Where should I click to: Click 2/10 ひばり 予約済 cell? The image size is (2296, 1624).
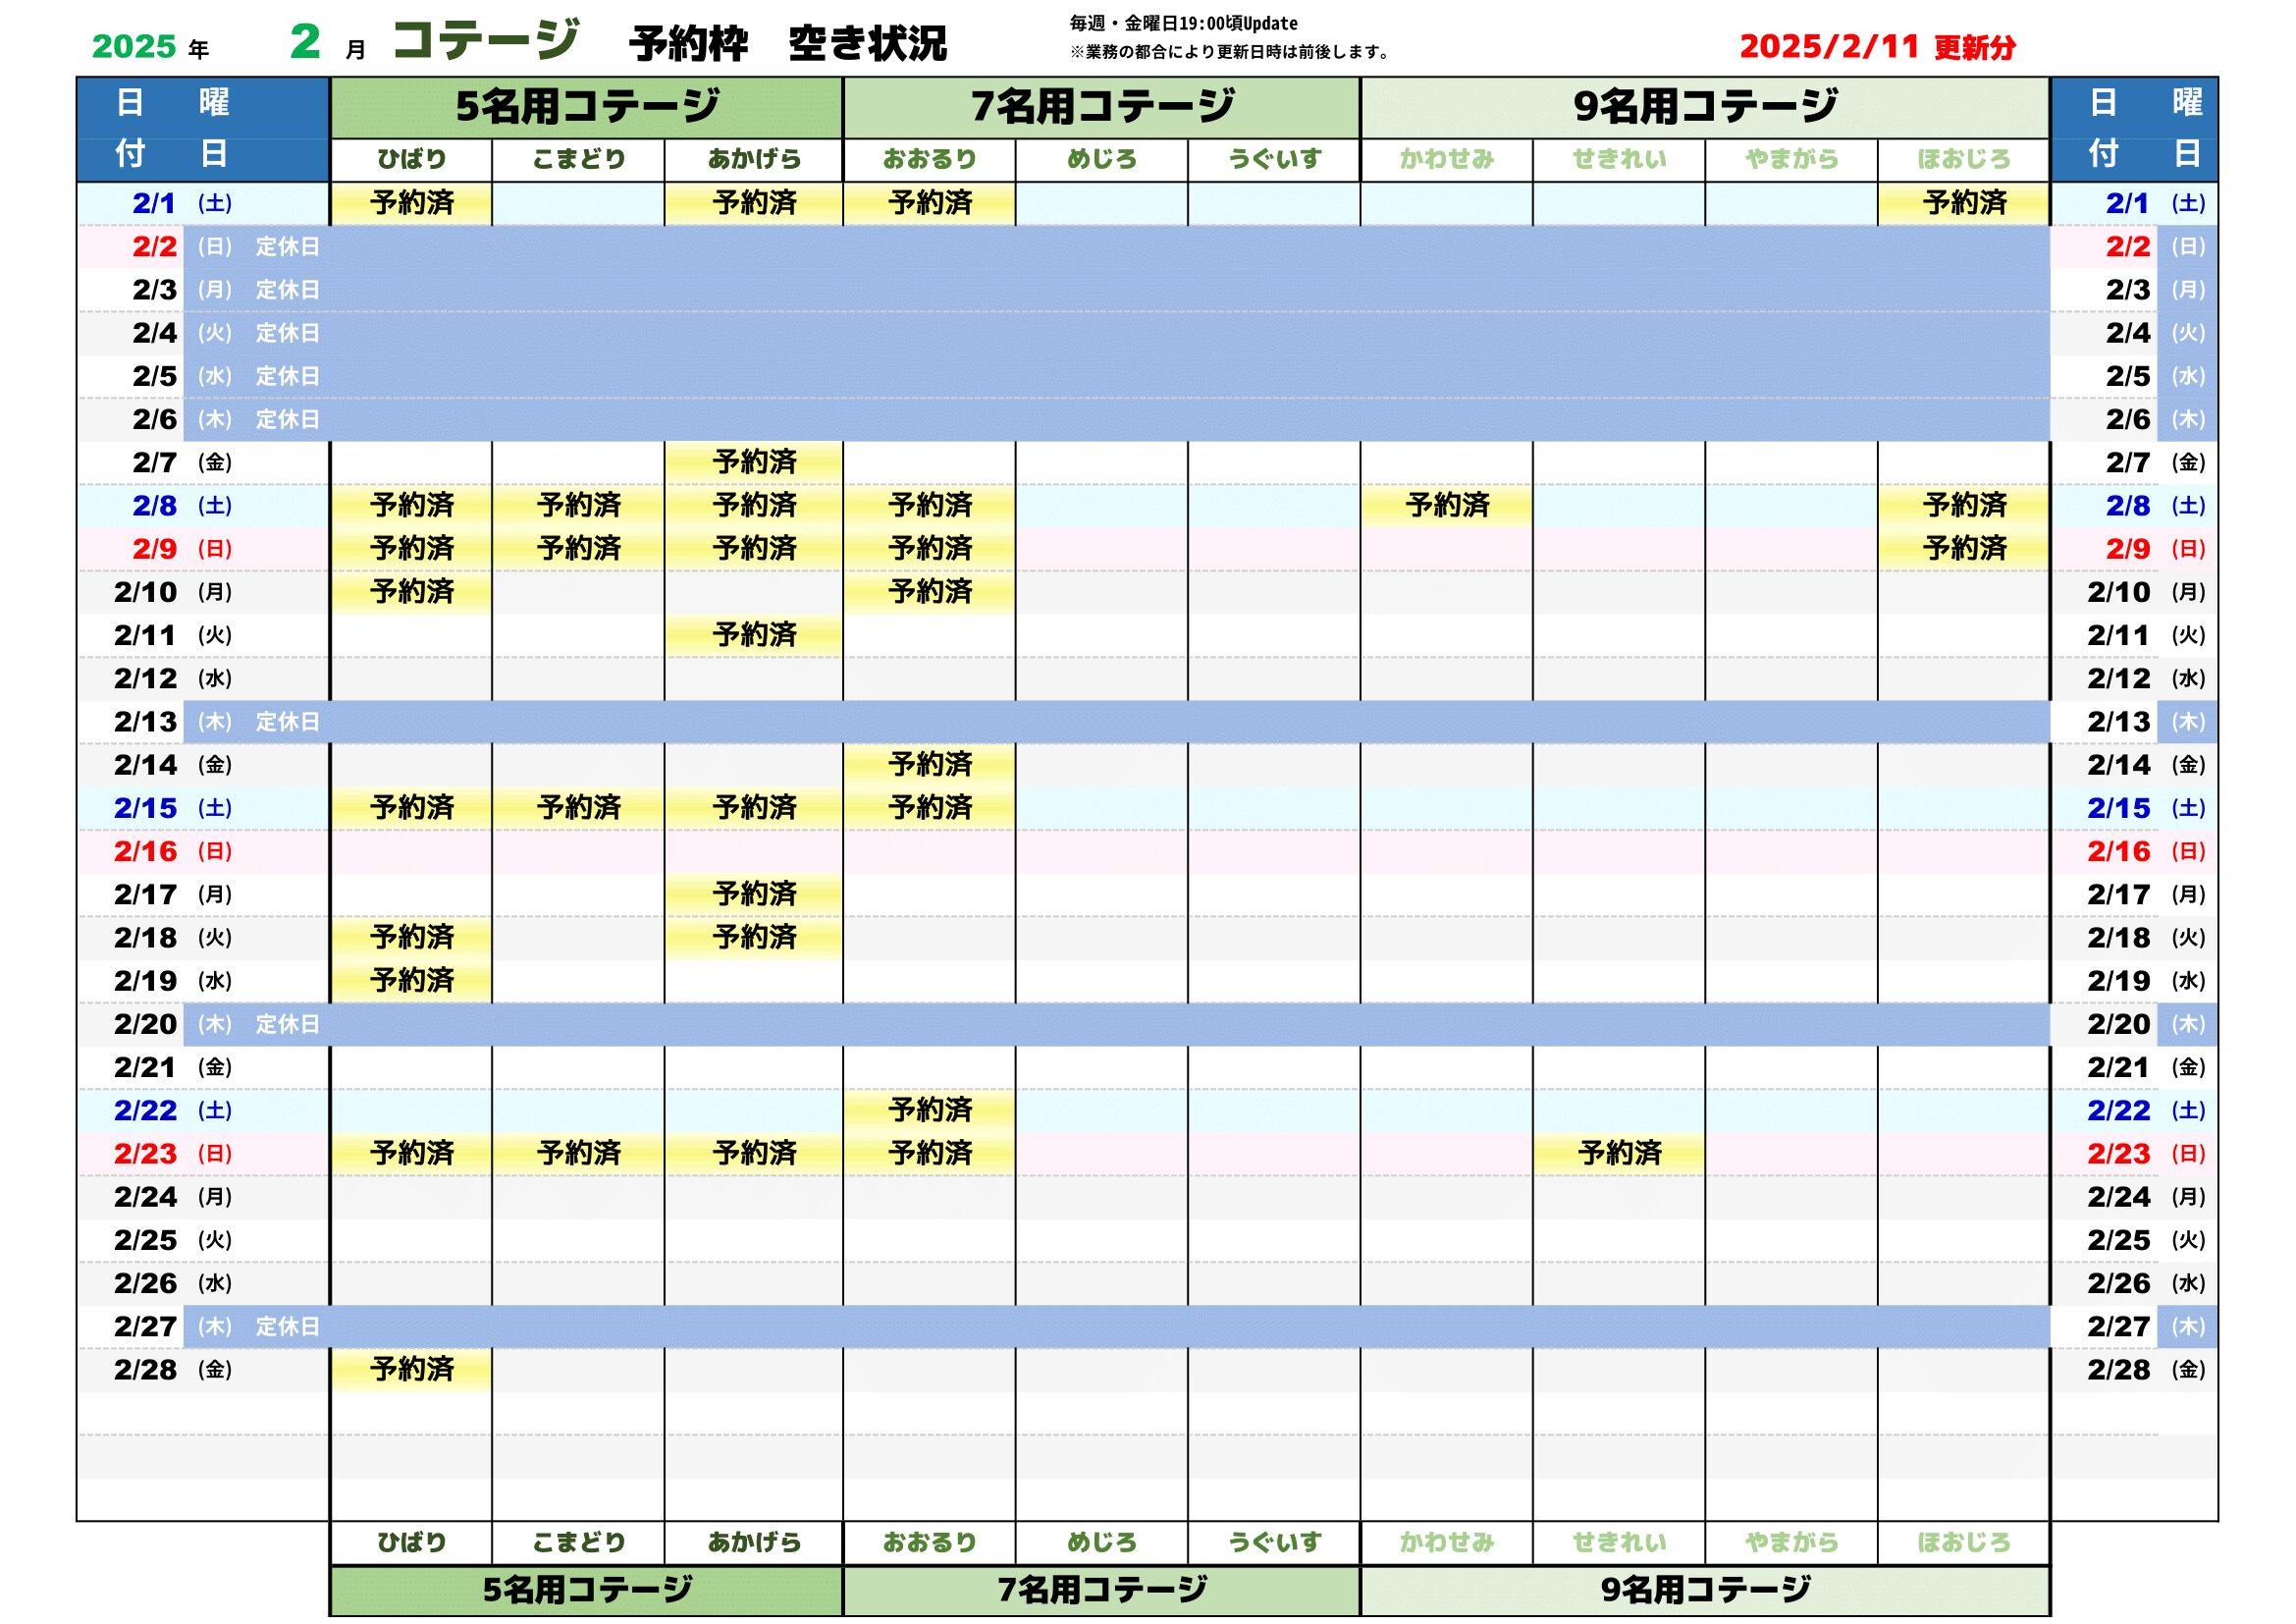411,592
